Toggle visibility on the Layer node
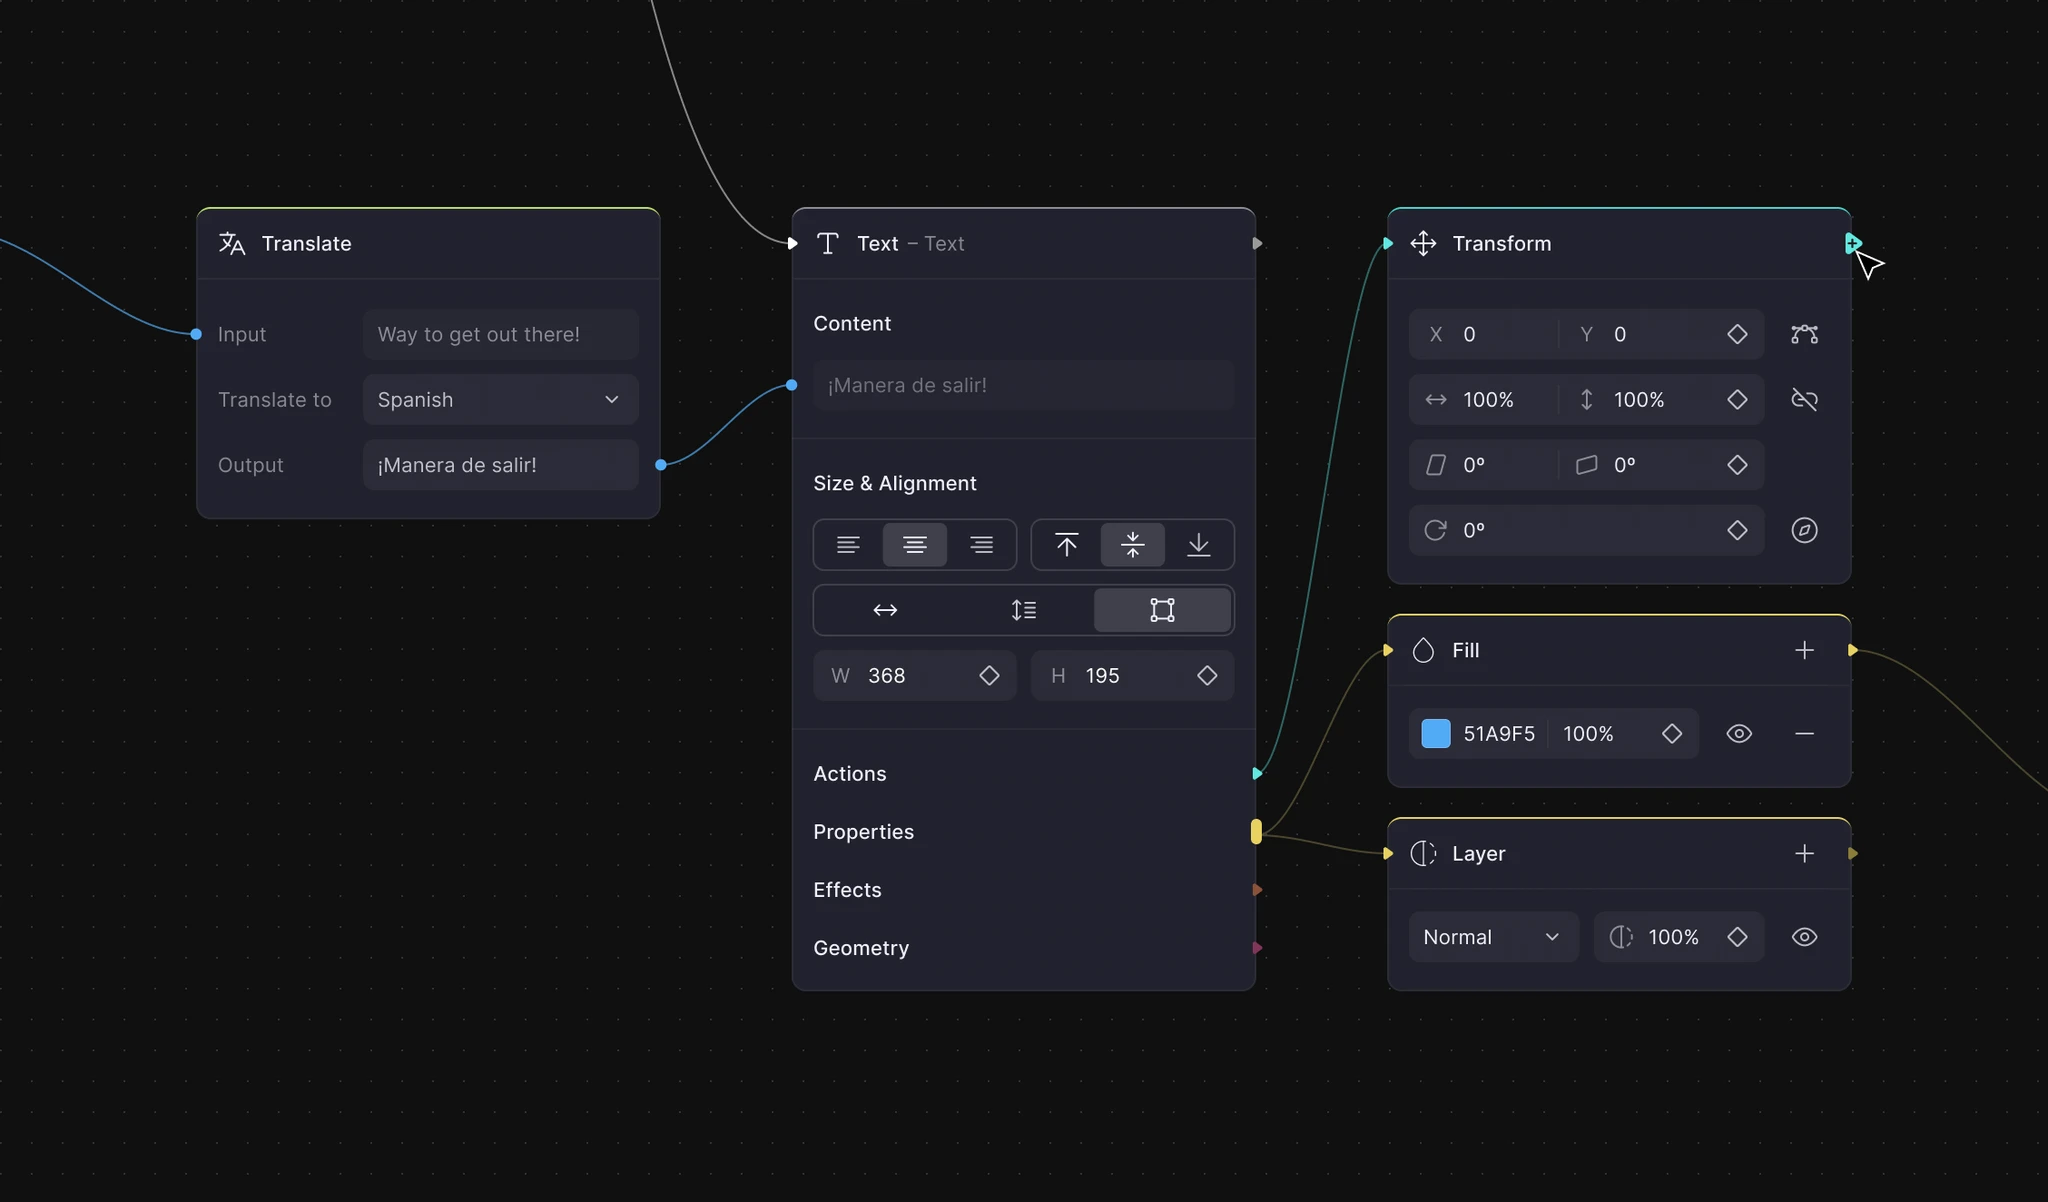 [1805, 937]
